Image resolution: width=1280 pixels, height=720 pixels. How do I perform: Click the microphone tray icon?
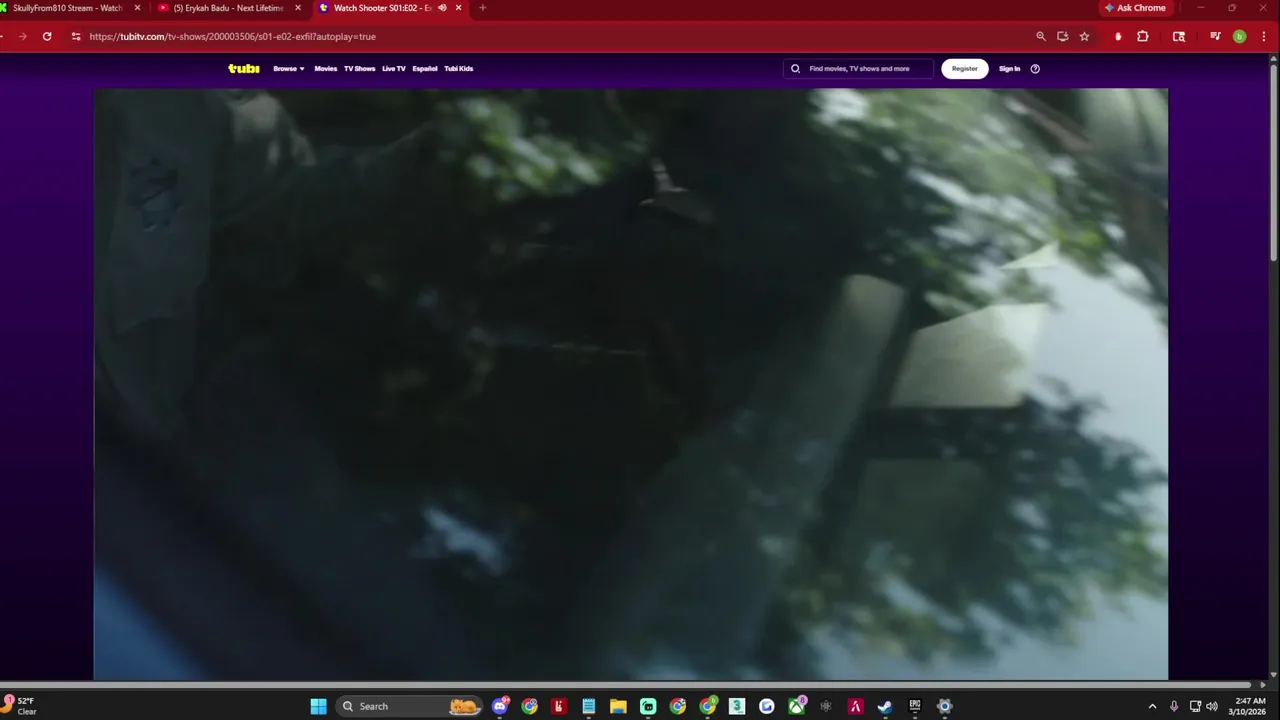pyautogui.click(x=1174, y=706)
